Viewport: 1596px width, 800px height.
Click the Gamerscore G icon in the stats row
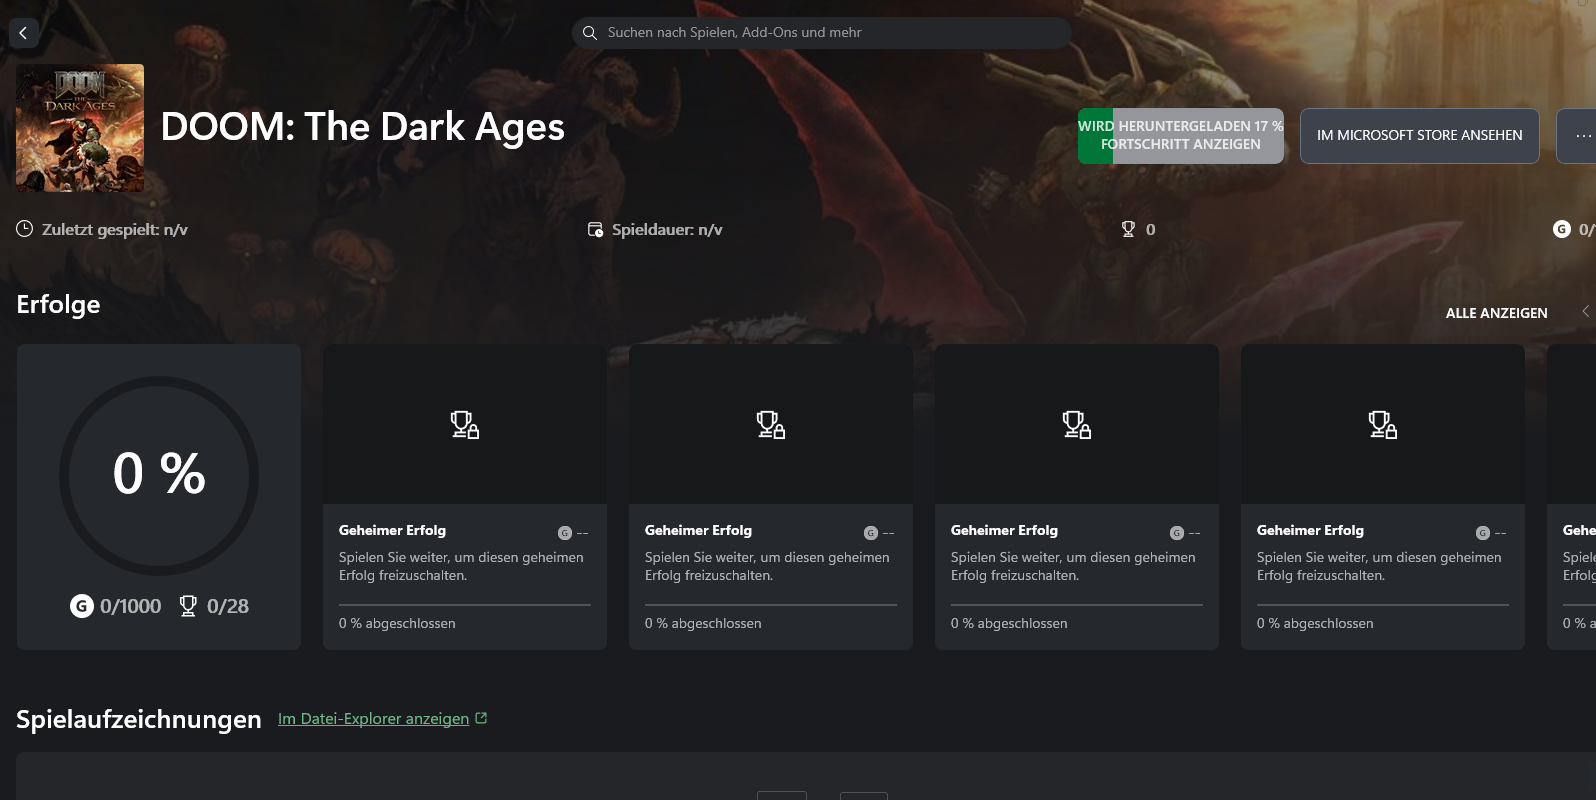[x=1561, y=229]
